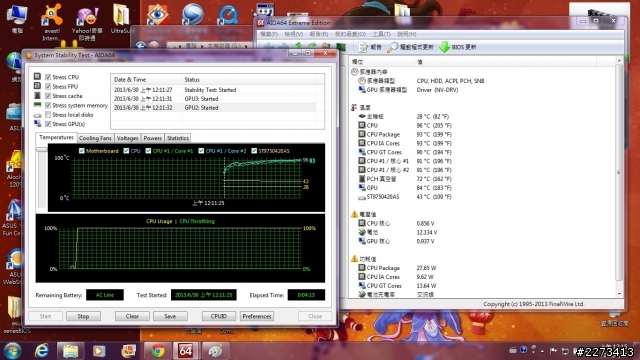Viewport: 640px width, 360px height.
Task: Click the Elapsed Time value field
Action: click(306, 295)
